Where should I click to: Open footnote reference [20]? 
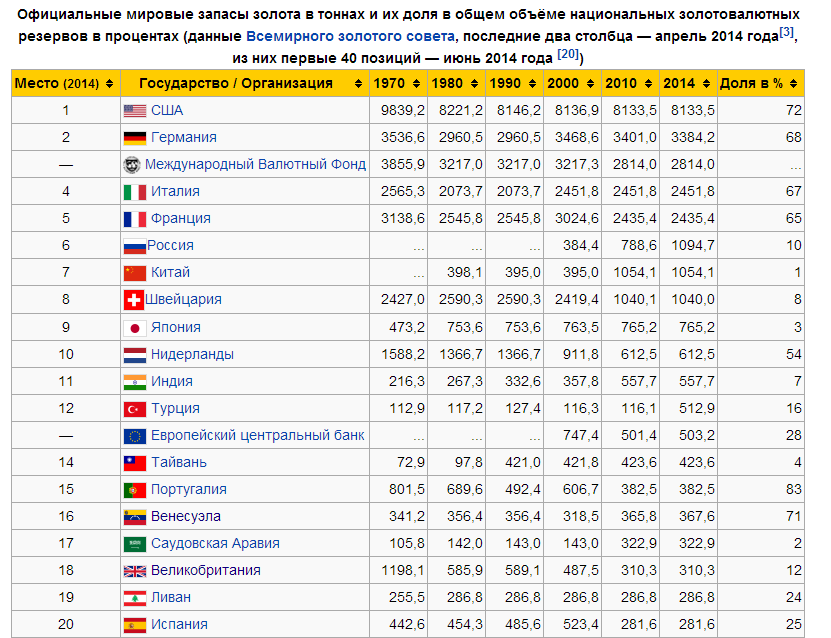pos(568,54)
